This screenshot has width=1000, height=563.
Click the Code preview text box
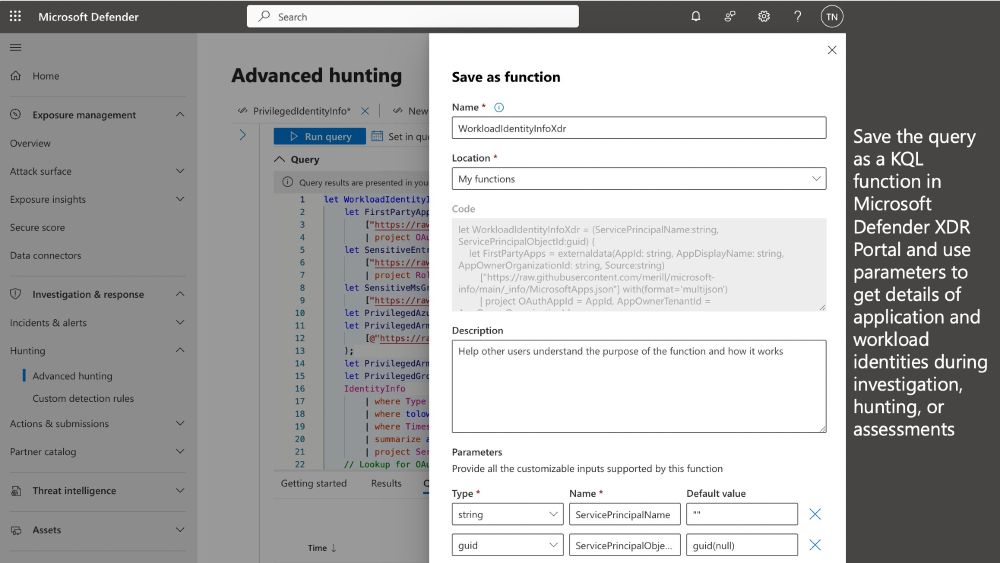pyautogui.click(x=639, y=265)
